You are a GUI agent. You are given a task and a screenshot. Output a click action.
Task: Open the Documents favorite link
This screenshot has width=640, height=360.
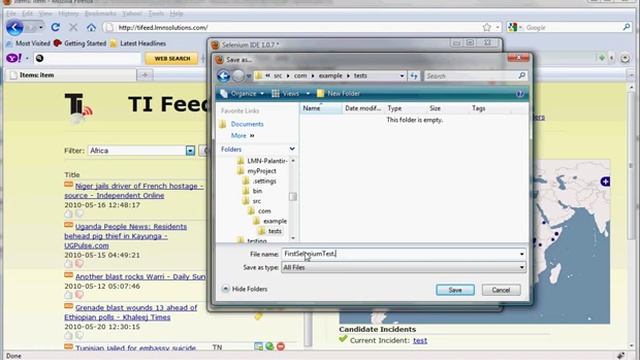click(x=247, y=124)
